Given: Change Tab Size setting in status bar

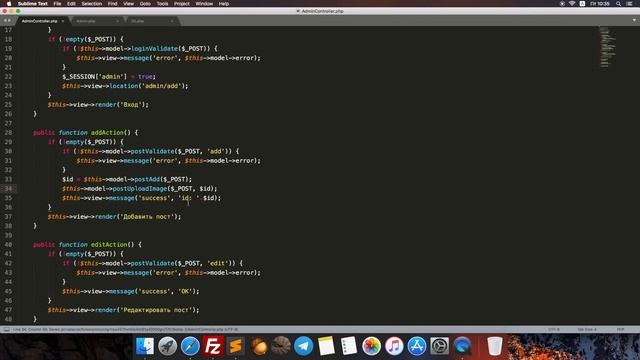Looking at the screenshot, I should 587,329.
